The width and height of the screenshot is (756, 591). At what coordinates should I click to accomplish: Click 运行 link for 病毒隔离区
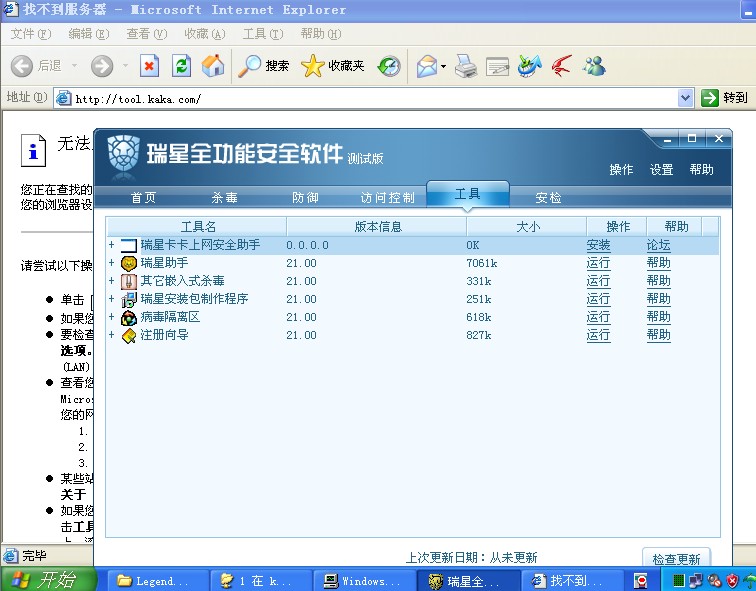[598, 317]
